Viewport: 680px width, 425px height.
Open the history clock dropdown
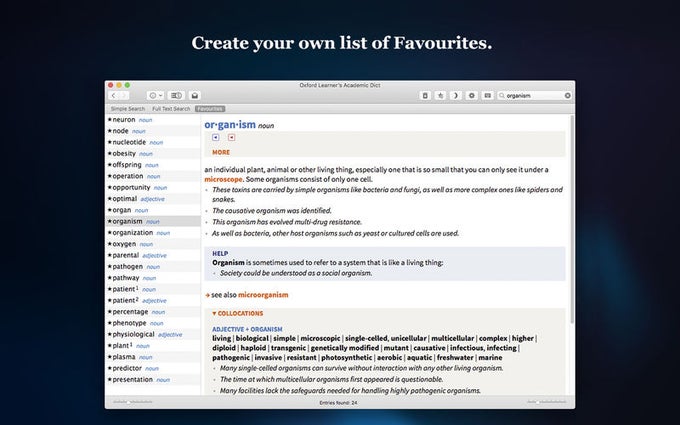[x=155, y=95]
